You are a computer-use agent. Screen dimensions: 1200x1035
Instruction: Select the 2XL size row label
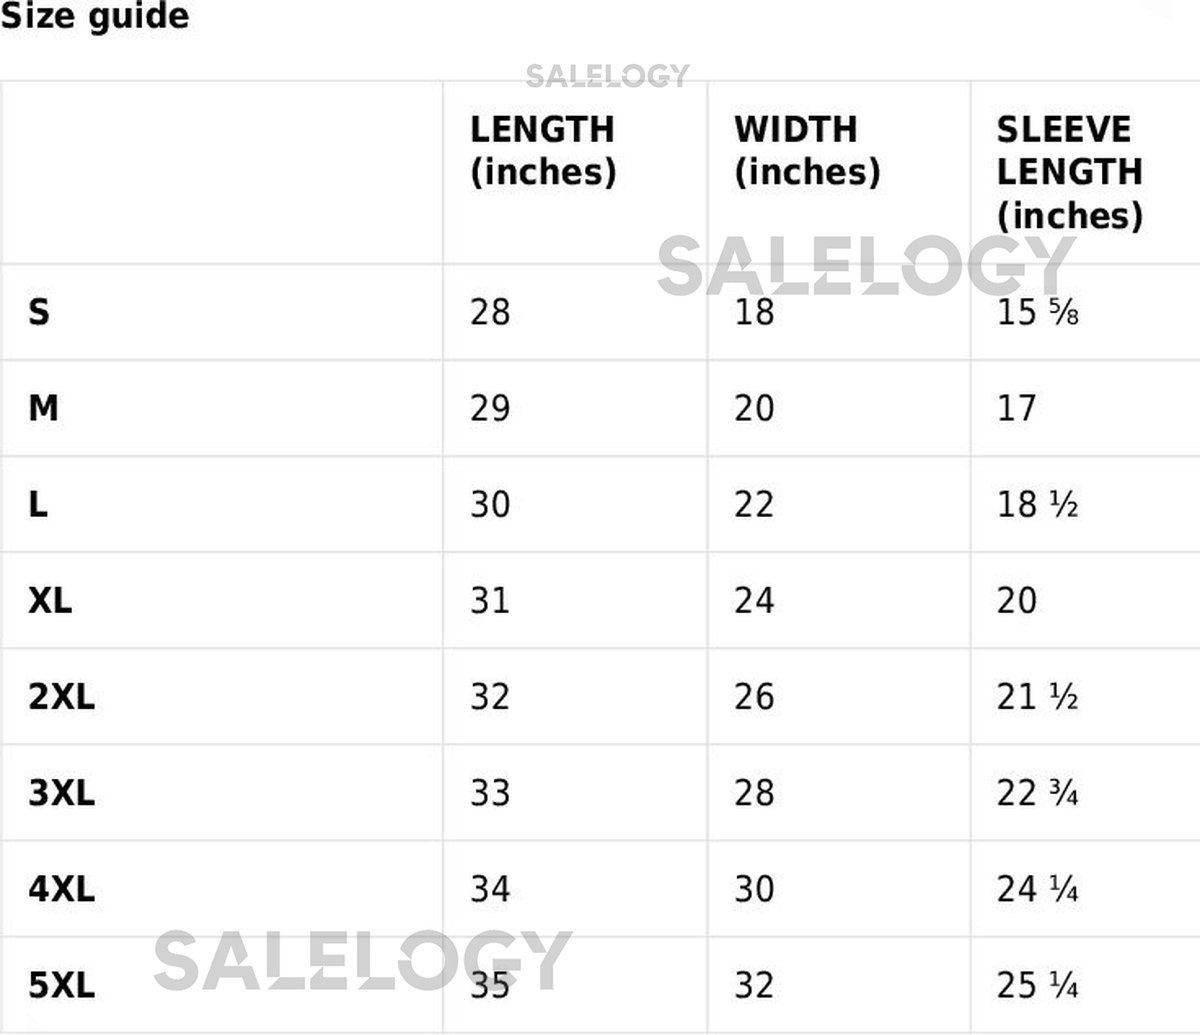pyautogui.click(x=61, y=696)
